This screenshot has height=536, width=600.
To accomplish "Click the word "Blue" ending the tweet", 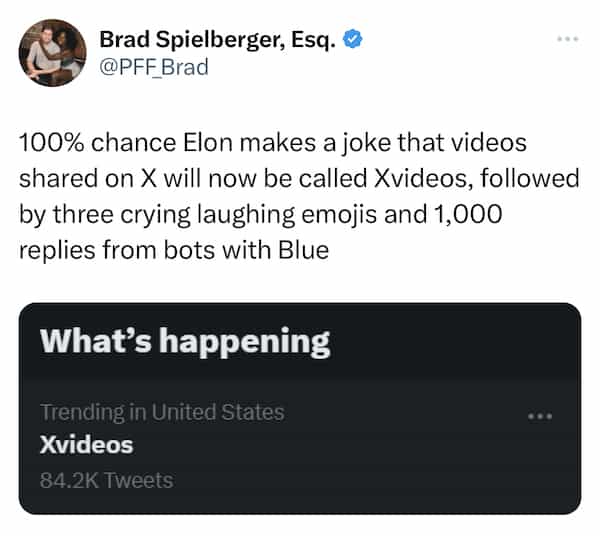I will coord(303,250).
